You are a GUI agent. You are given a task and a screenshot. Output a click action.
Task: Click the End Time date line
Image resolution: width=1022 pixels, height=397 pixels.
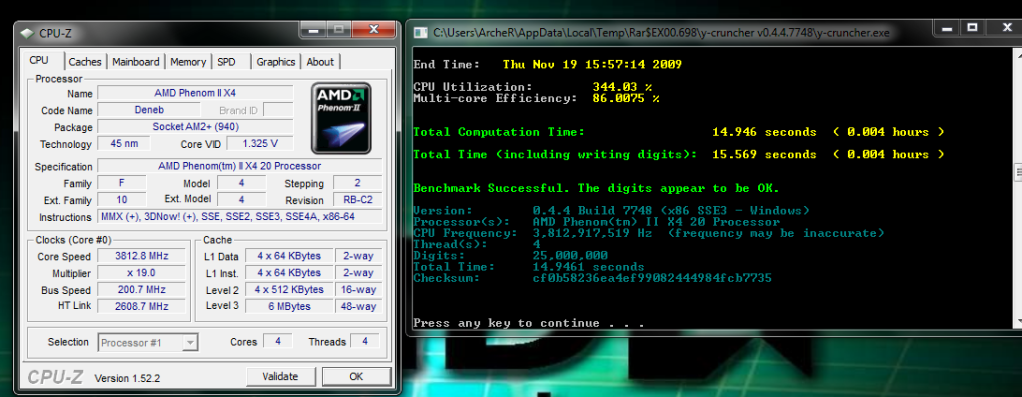pyautogui.click(x=548, y=65)
